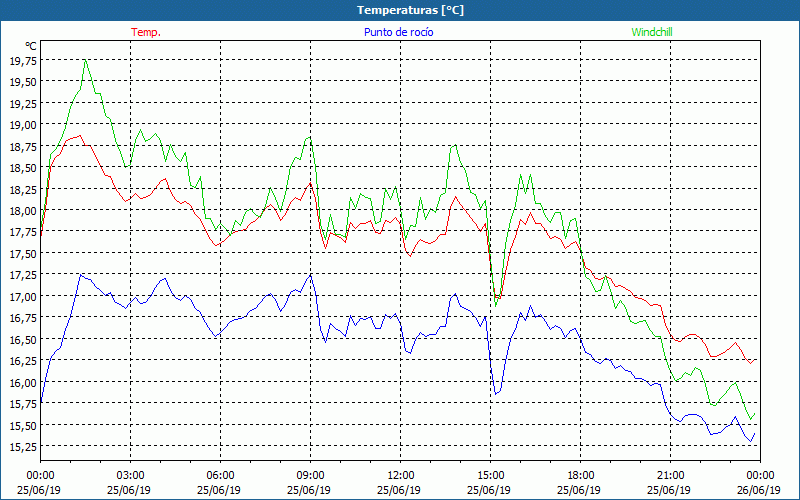Viewport: 800px width, 500px height.
Task: Click the 21:00 time axis label
Action: pos(670,476)
